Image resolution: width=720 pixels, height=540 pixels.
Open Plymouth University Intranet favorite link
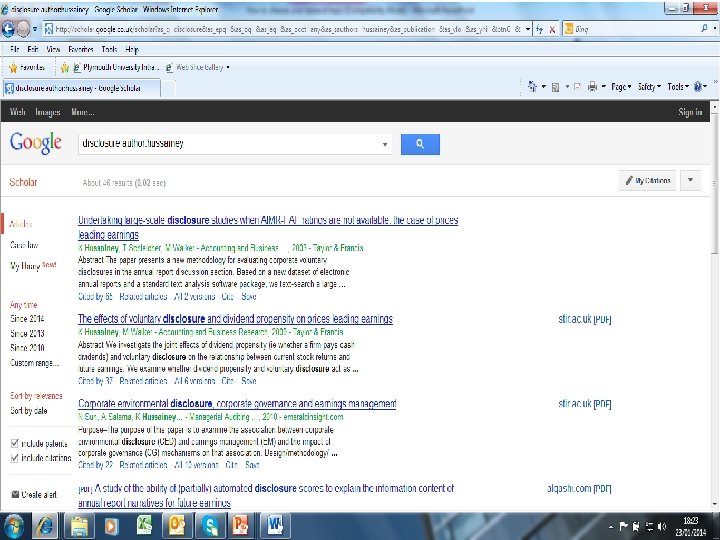coord(116,68)
